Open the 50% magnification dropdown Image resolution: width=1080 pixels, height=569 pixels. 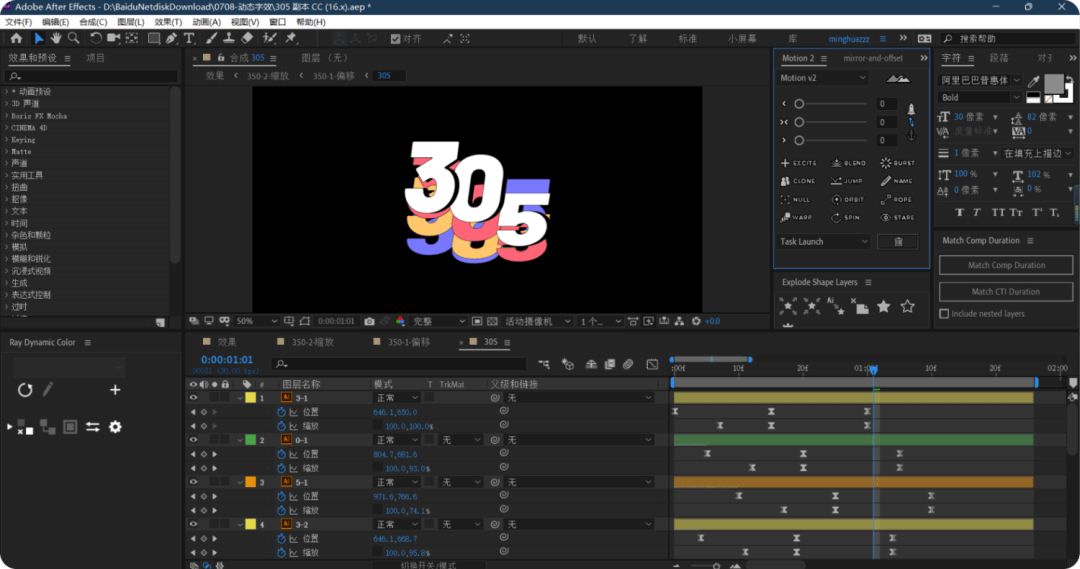(256, 322)
